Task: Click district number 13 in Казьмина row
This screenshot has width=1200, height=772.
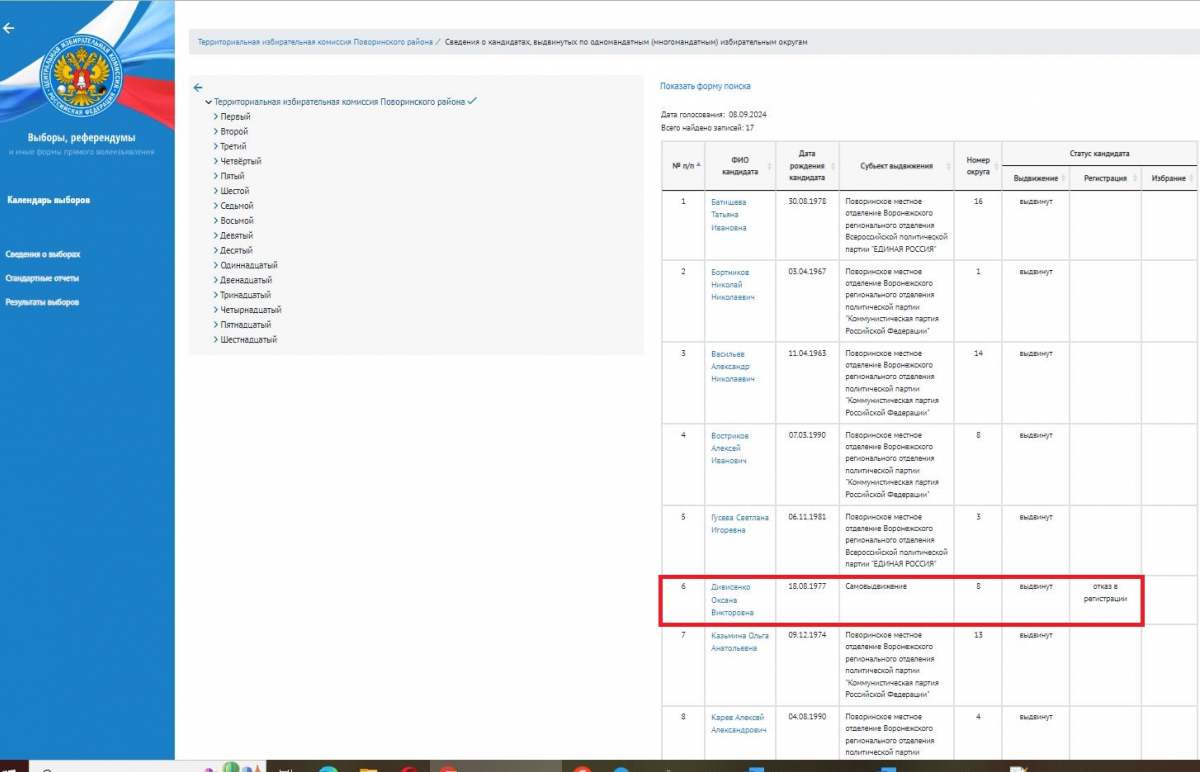Action: pos(978,634)
